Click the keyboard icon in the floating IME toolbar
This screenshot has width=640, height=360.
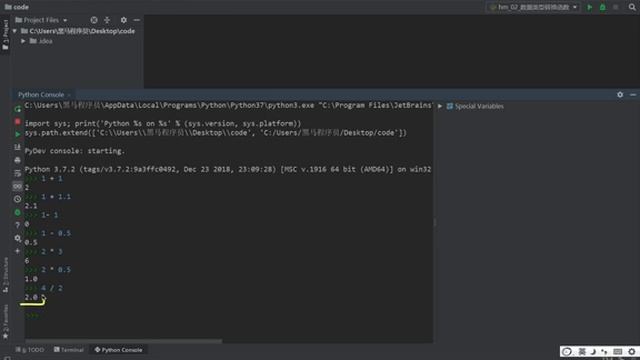click(x=618, y=351)
